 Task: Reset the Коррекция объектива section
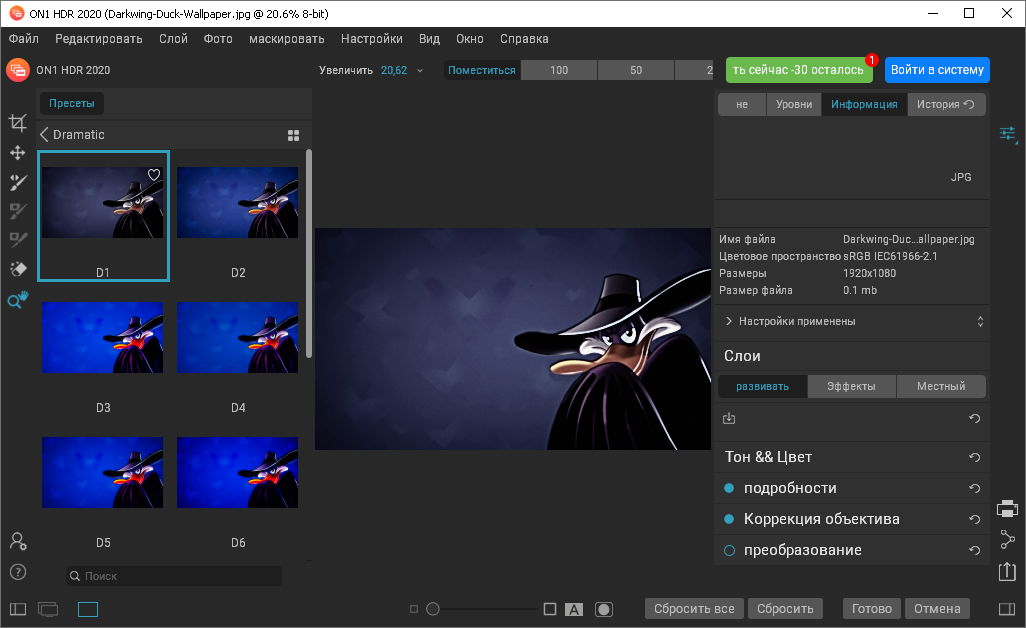coord(974,519)
